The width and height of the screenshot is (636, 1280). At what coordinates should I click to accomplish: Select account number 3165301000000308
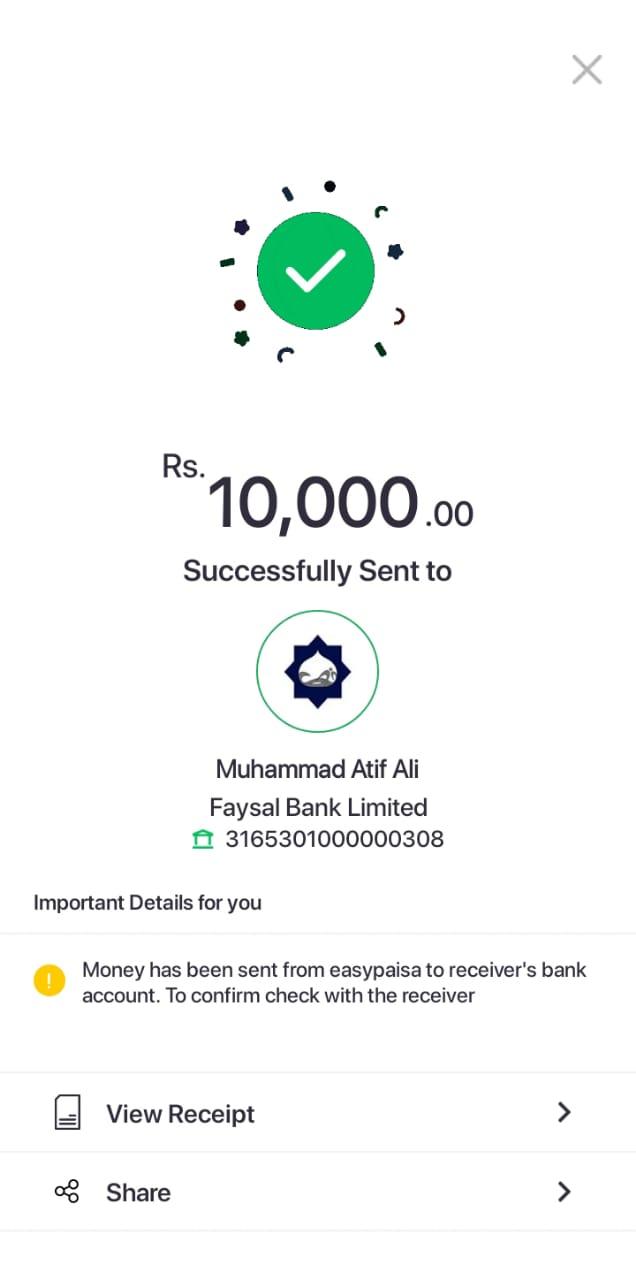click(x=334, y=839)
